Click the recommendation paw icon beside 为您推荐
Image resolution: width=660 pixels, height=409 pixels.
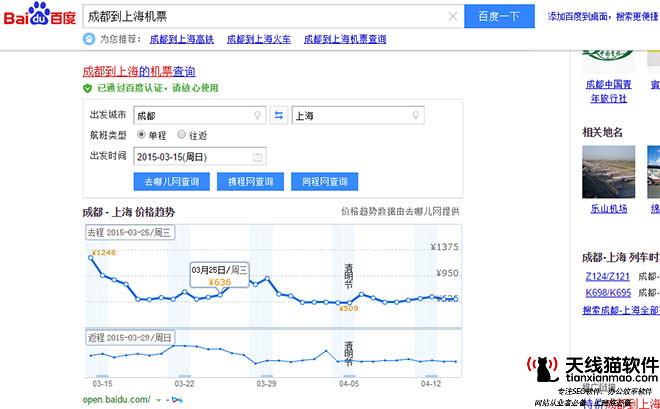tap(89, 39)
